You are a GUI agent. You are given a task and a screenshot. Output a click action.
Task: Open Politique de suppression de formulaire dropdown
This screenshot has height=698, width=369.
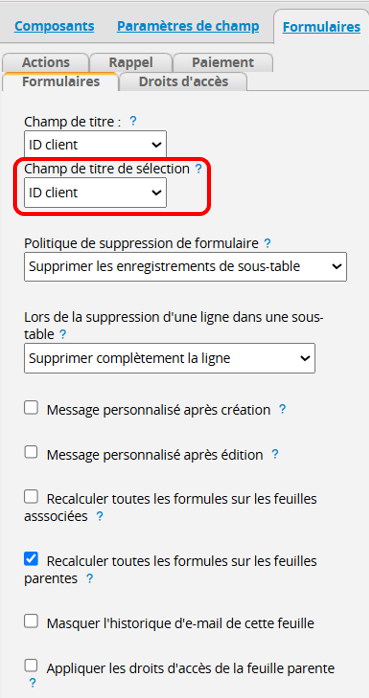tap(185, 267)
